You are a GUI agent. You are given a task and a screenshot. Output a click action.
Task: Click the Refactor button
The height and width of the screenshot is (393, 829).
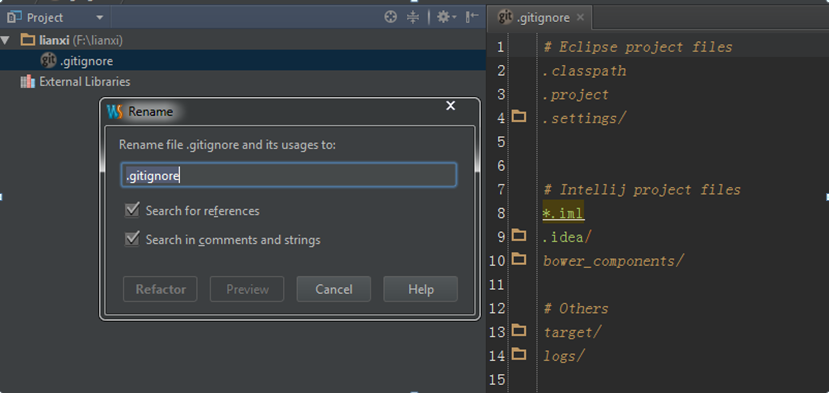tap(160, 289)
